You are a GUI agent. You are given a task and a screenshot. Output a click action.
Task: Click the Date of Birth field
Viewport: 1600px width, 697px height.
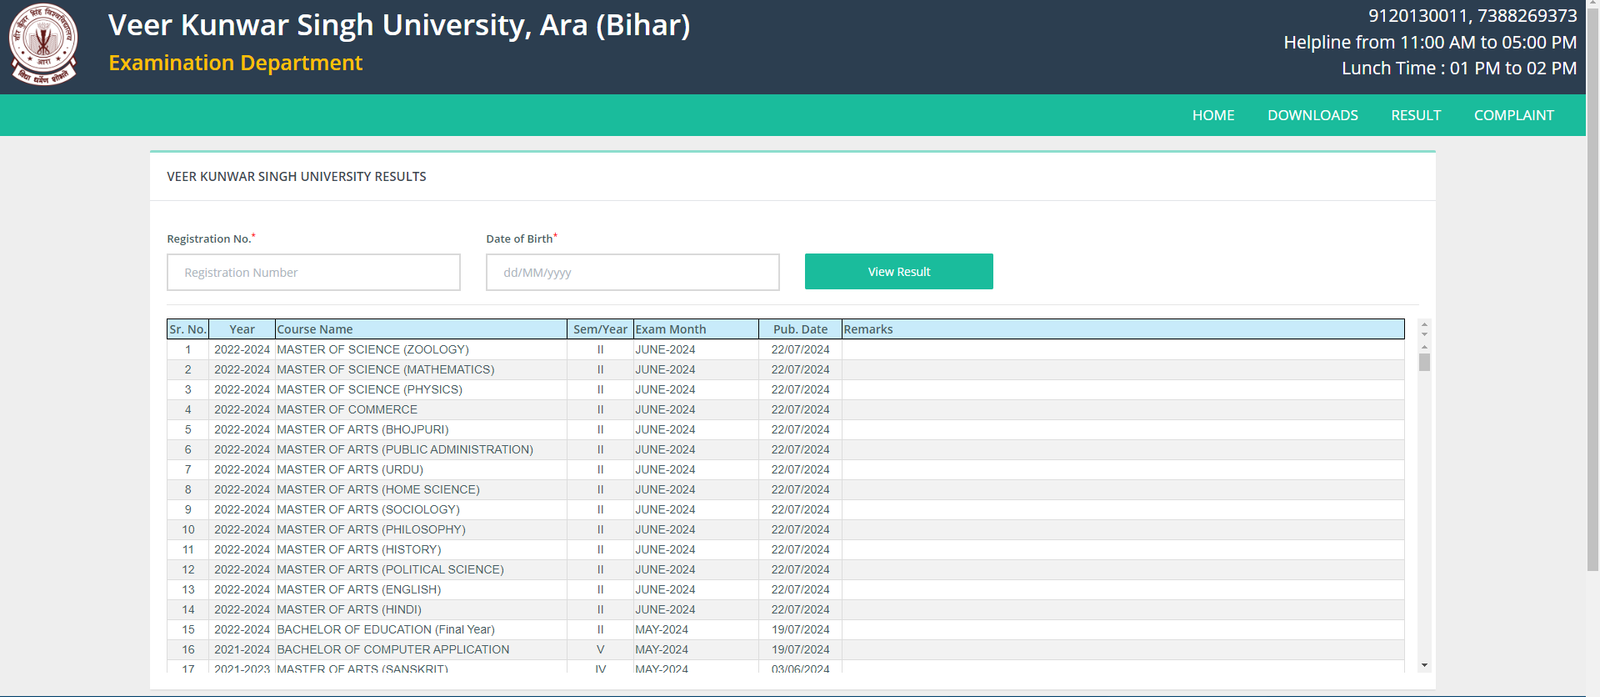(632, 272)
